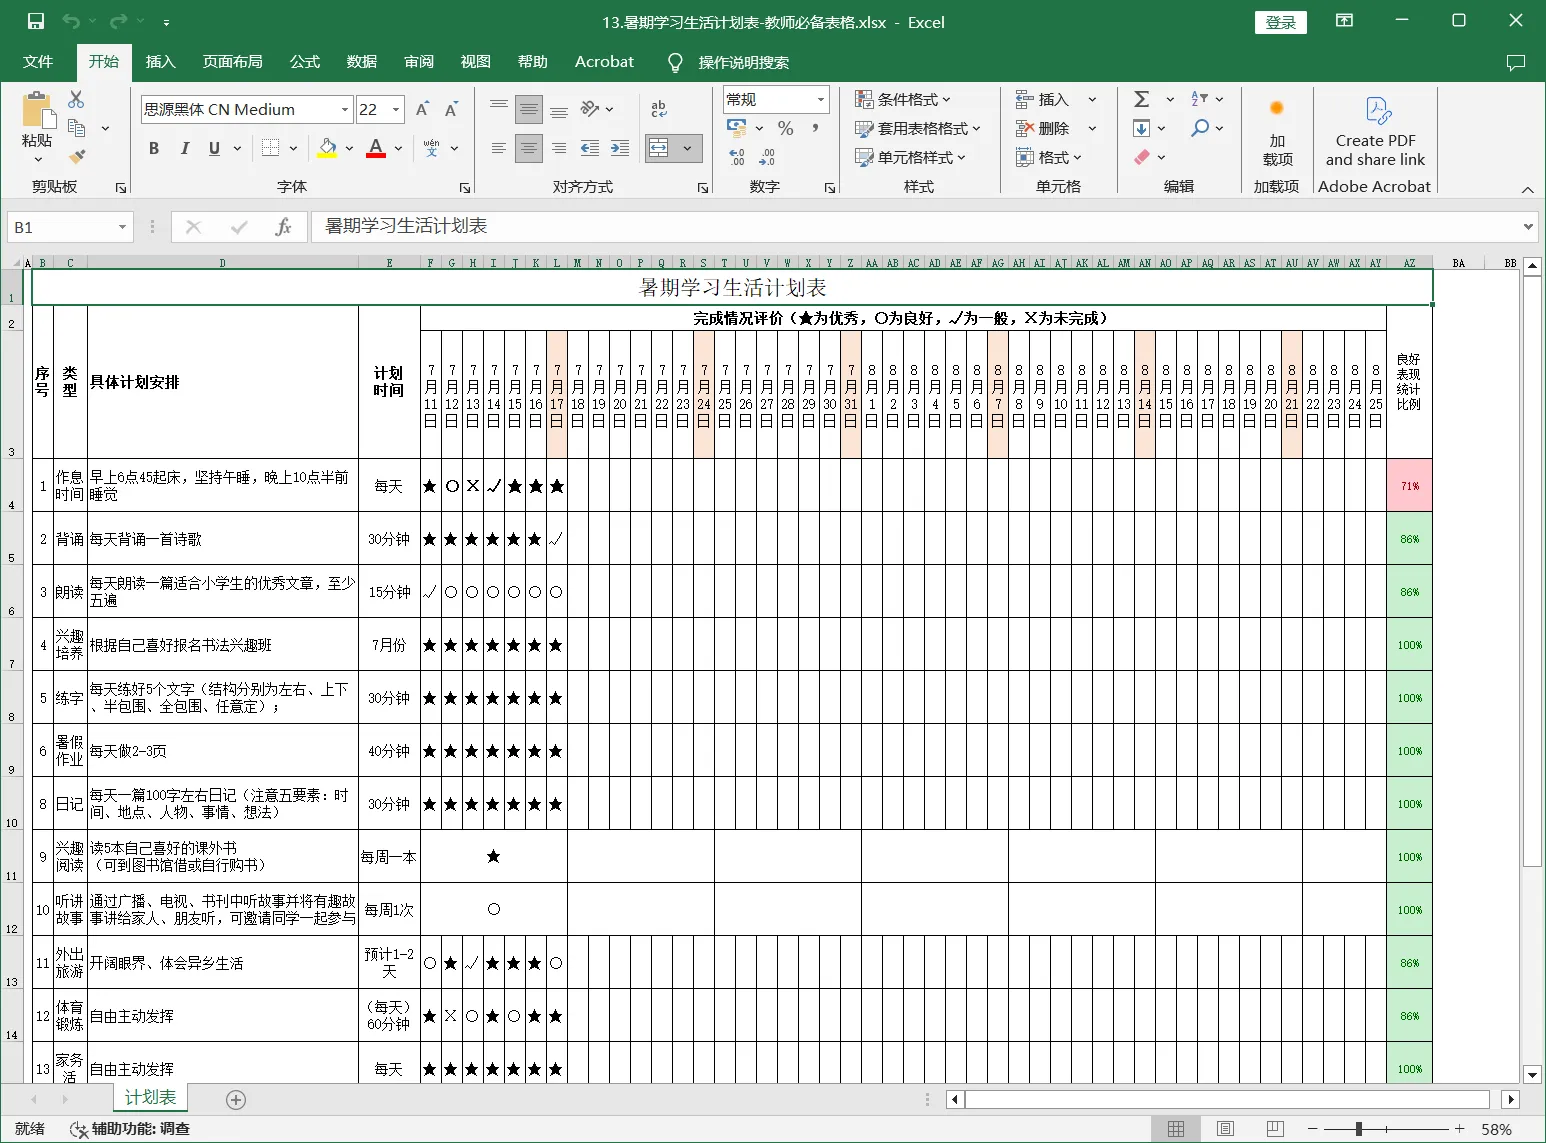The image size is (1546, 1143).
Task: Decrease decimal places
Action: 767,157
